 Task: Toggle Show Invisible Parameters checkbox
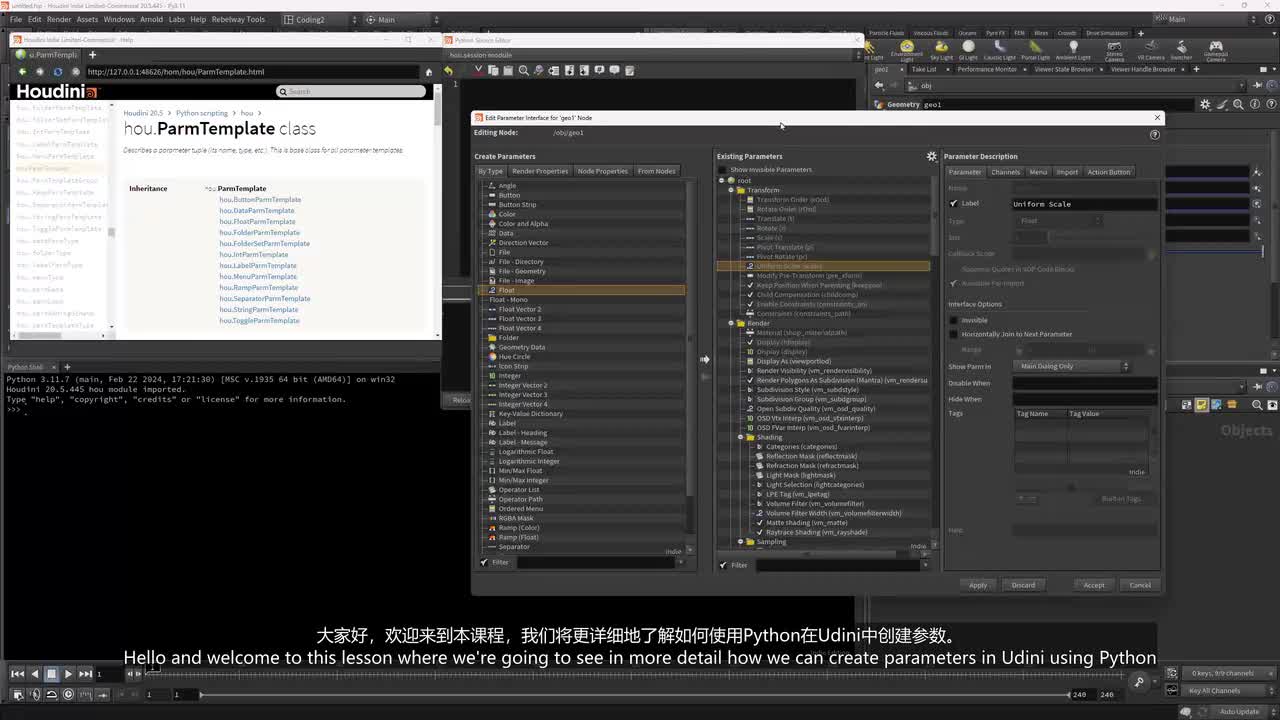722,170
